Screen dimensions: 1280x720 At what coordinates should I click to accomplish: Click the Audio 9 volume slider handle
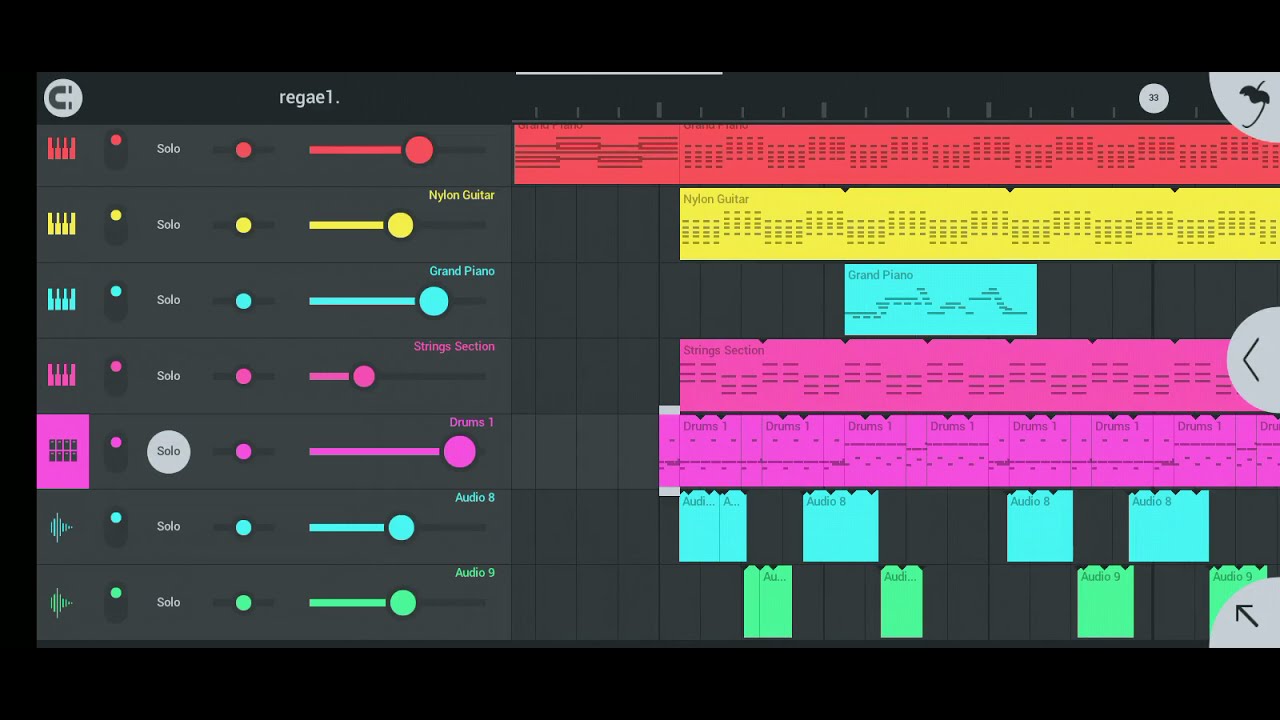pyautogui.click(x=403, y=603)
